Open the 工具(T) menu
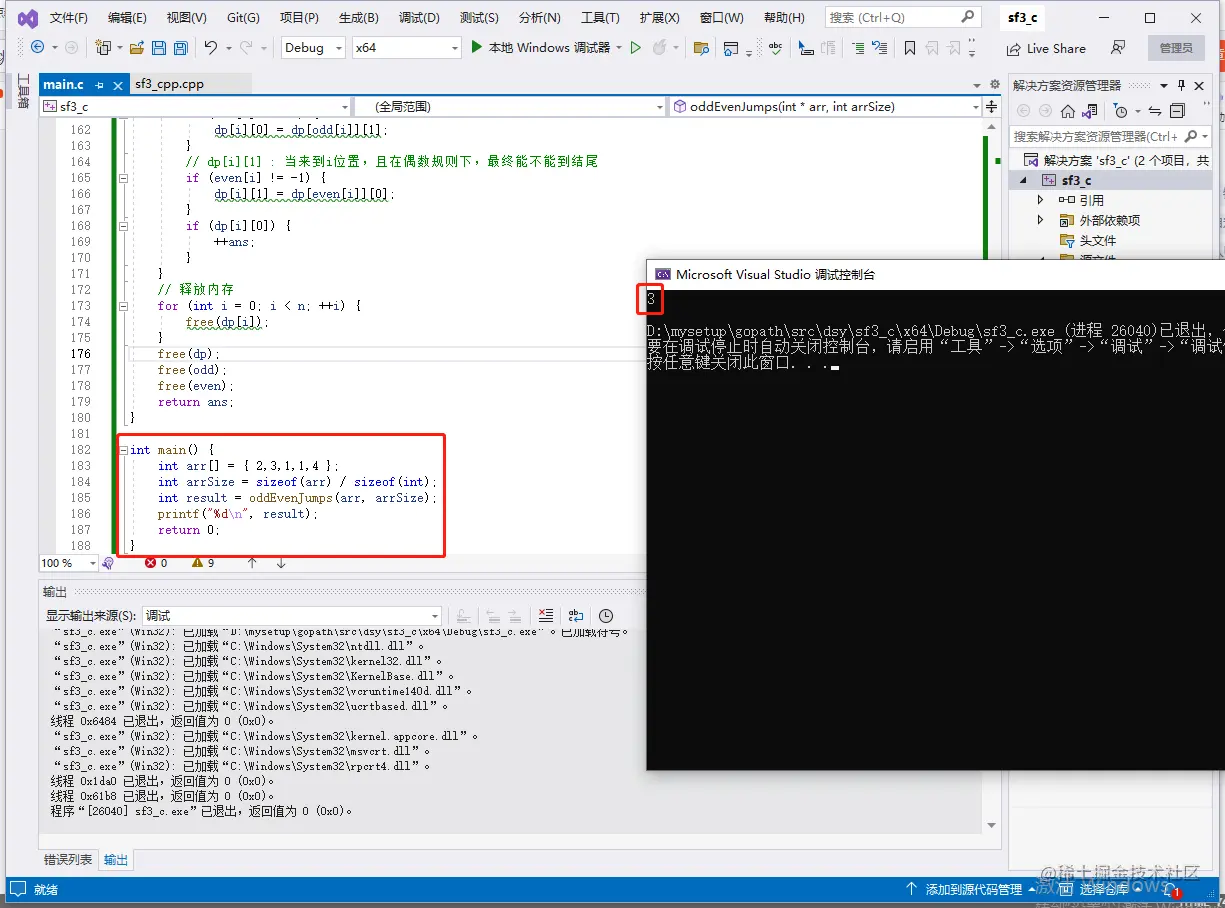Viewport: 1225px width, 908px height. pyautogui.click(x=600, y=18)
